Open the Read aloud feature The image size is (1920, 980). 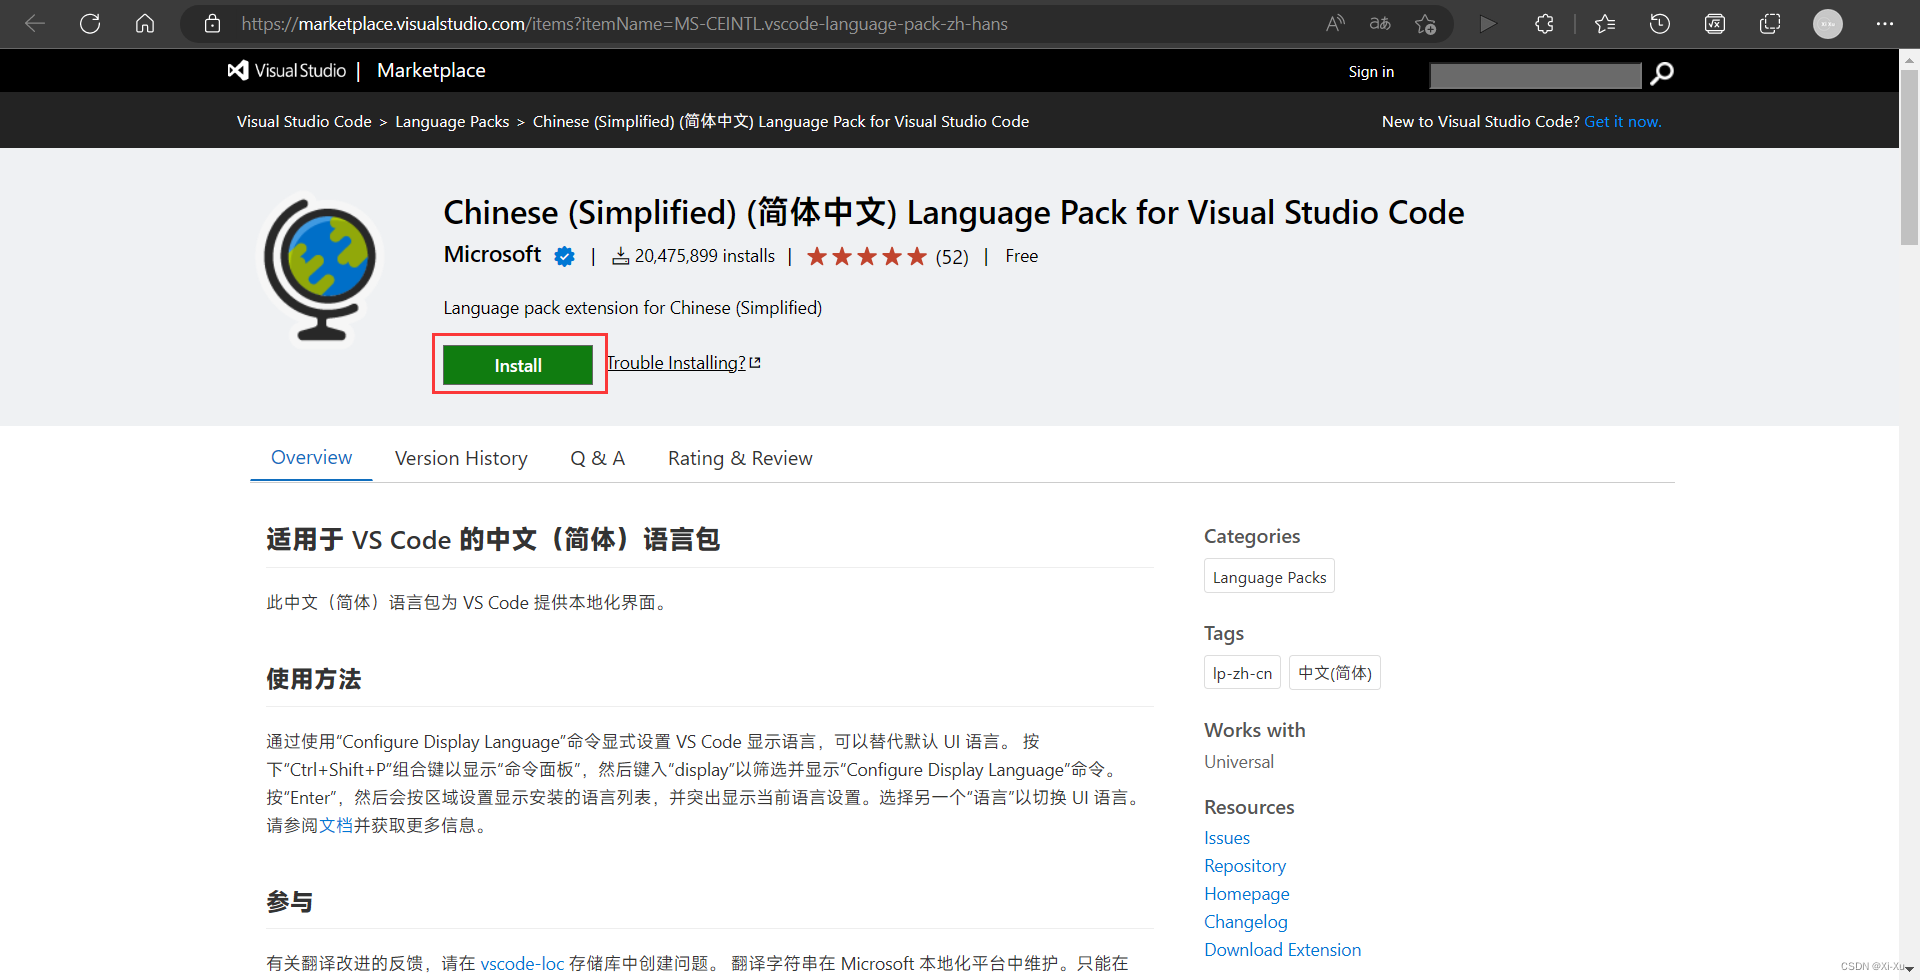[1335, 23]
